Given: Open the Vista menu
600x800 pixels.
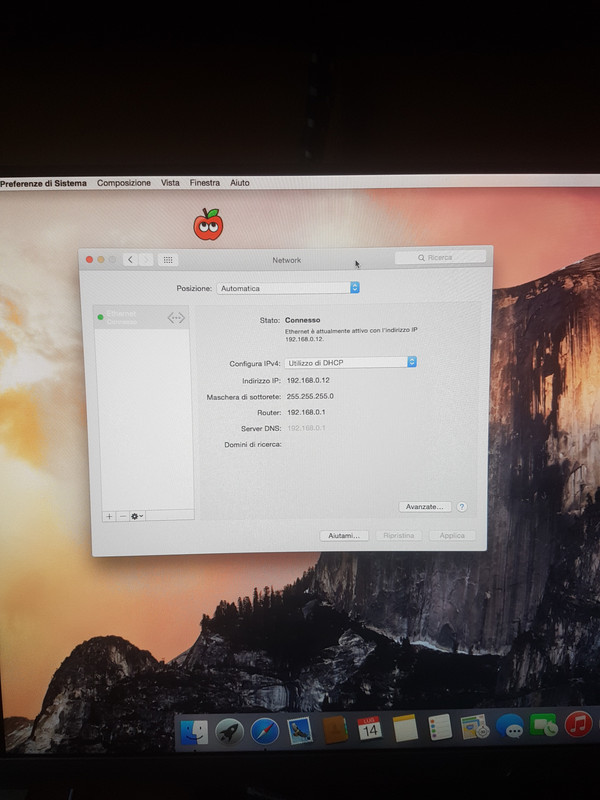Looking at the screenshot, I should (x=170, y=183).
